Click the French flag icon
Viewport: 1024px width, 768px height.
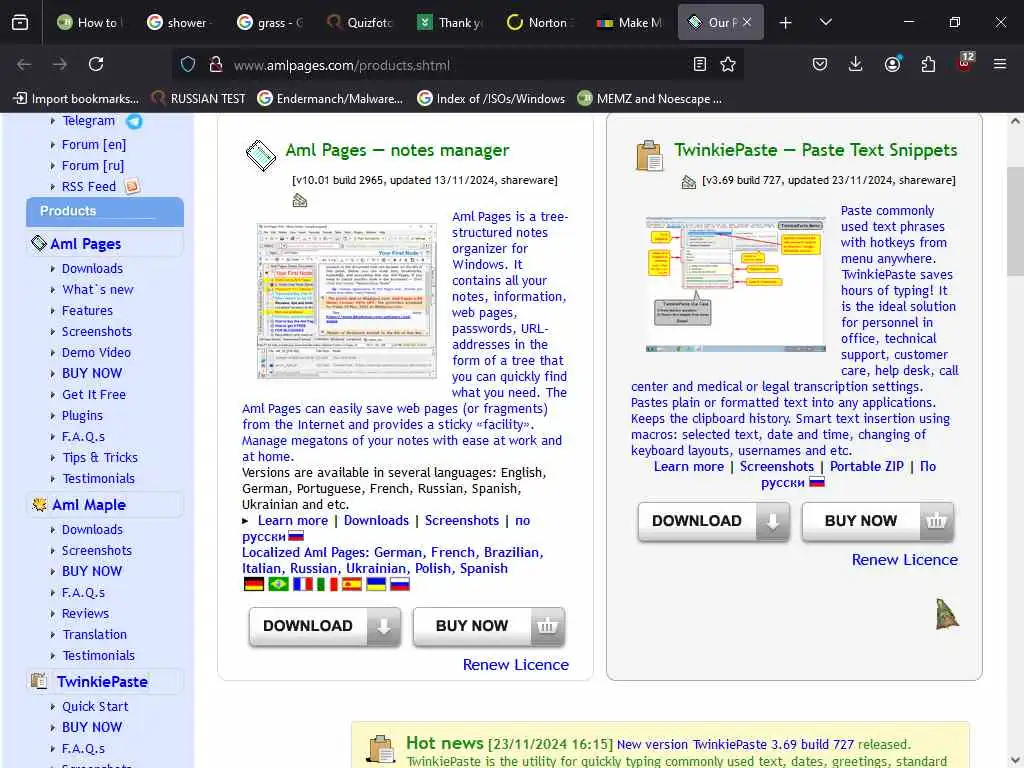[x=302, y=584]
